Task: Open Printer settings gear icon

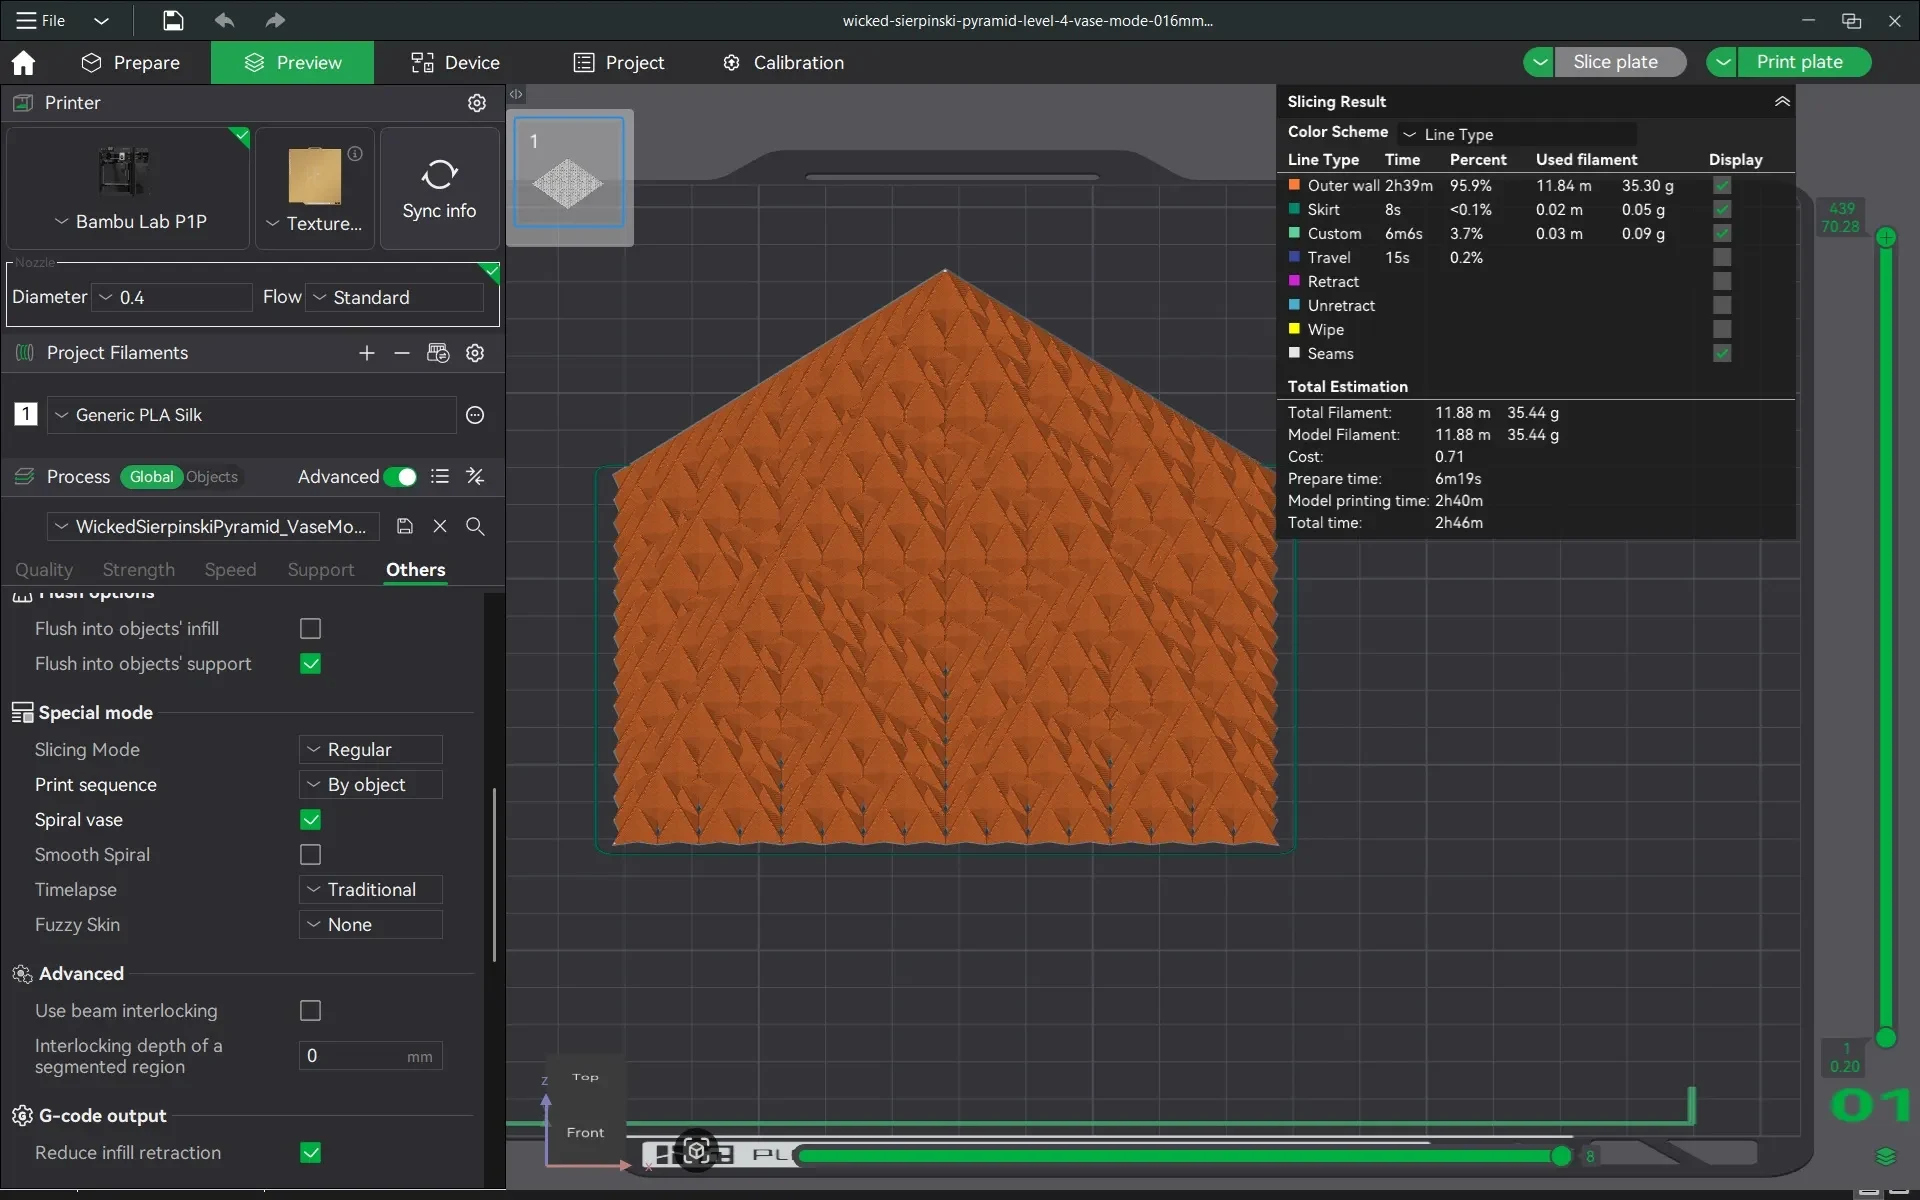Action: [477, 103]
